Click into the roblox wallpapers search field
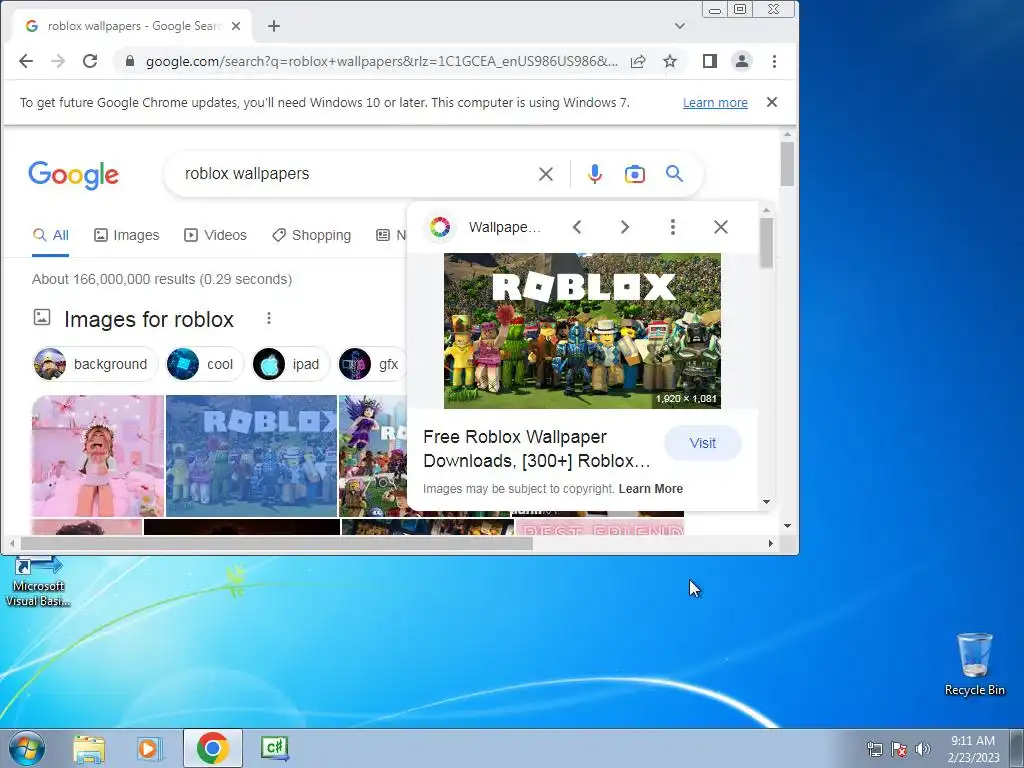 click(353, 174)
